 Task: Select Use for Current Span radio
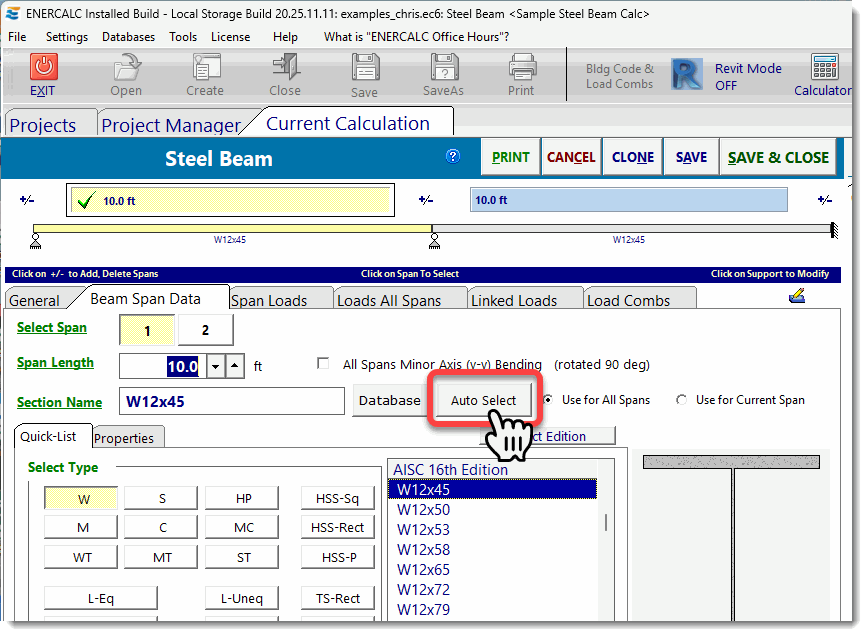coord(682,399)
